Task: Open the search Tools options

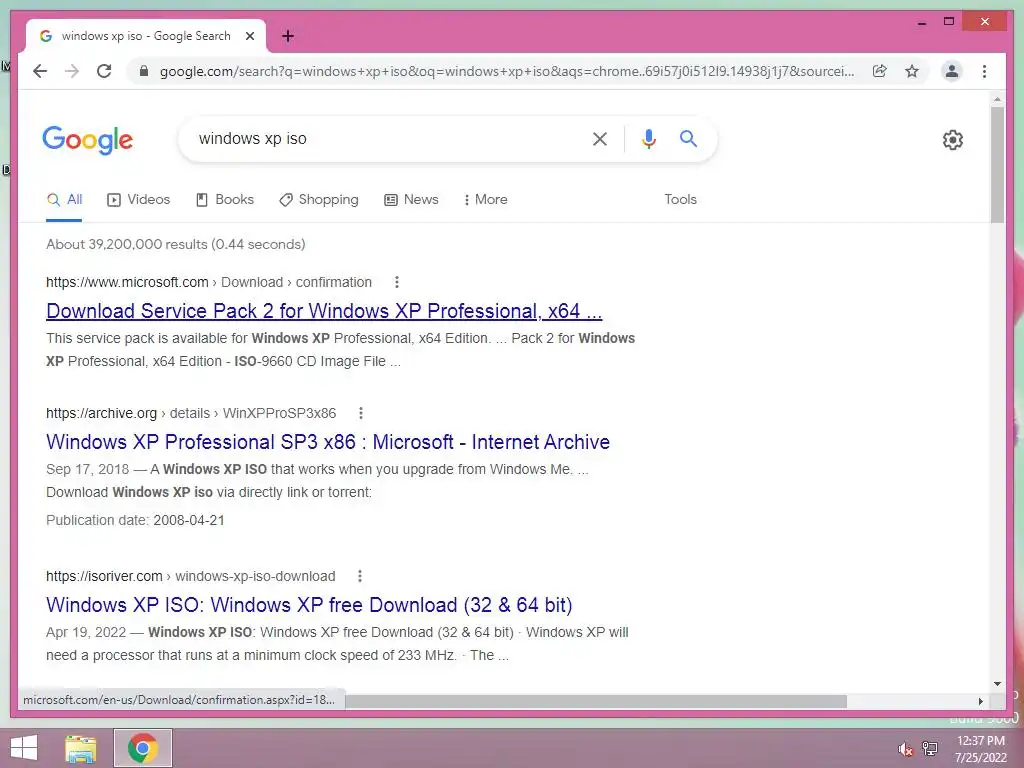Action: [680, 200]
